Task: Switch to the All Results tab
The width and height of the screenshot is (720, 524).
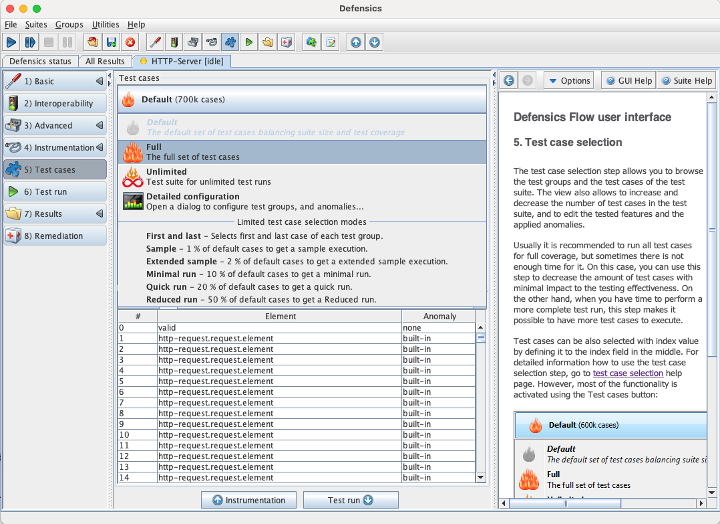Action: (x=105, y=61)
